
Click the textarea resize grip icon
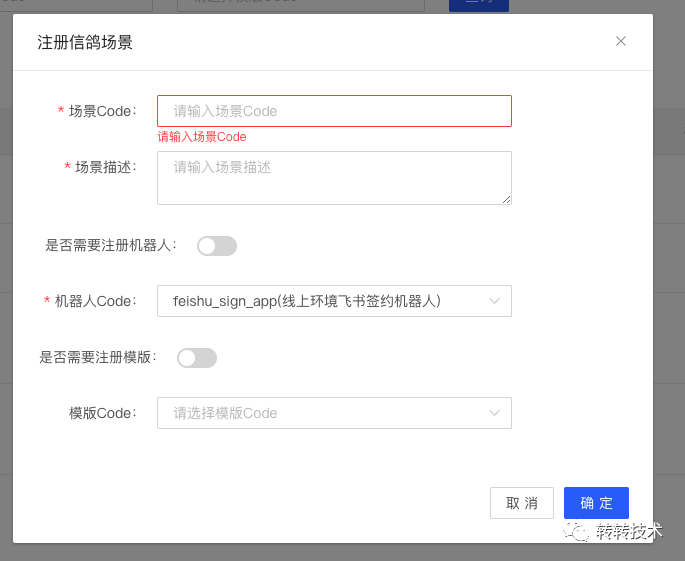pyautogui.click(x=506, y=200)
